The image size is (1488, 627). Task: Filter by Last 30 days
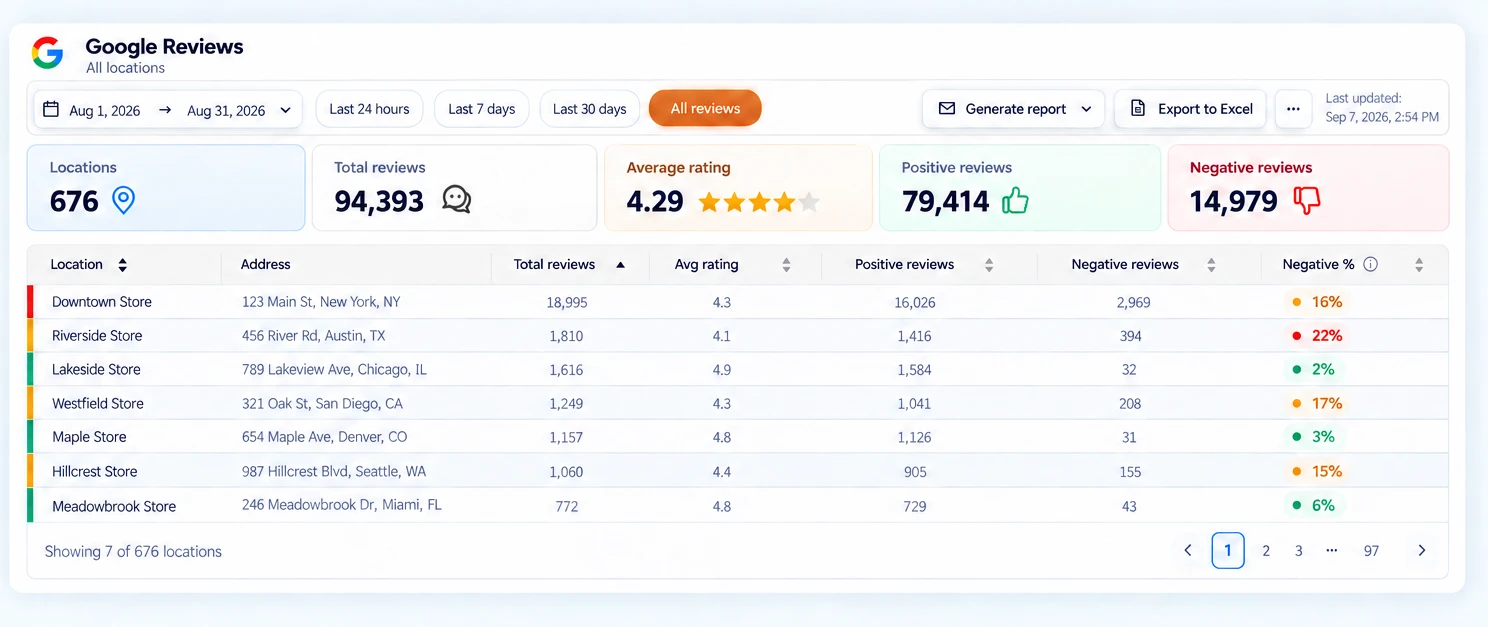[x=590, y=109]
